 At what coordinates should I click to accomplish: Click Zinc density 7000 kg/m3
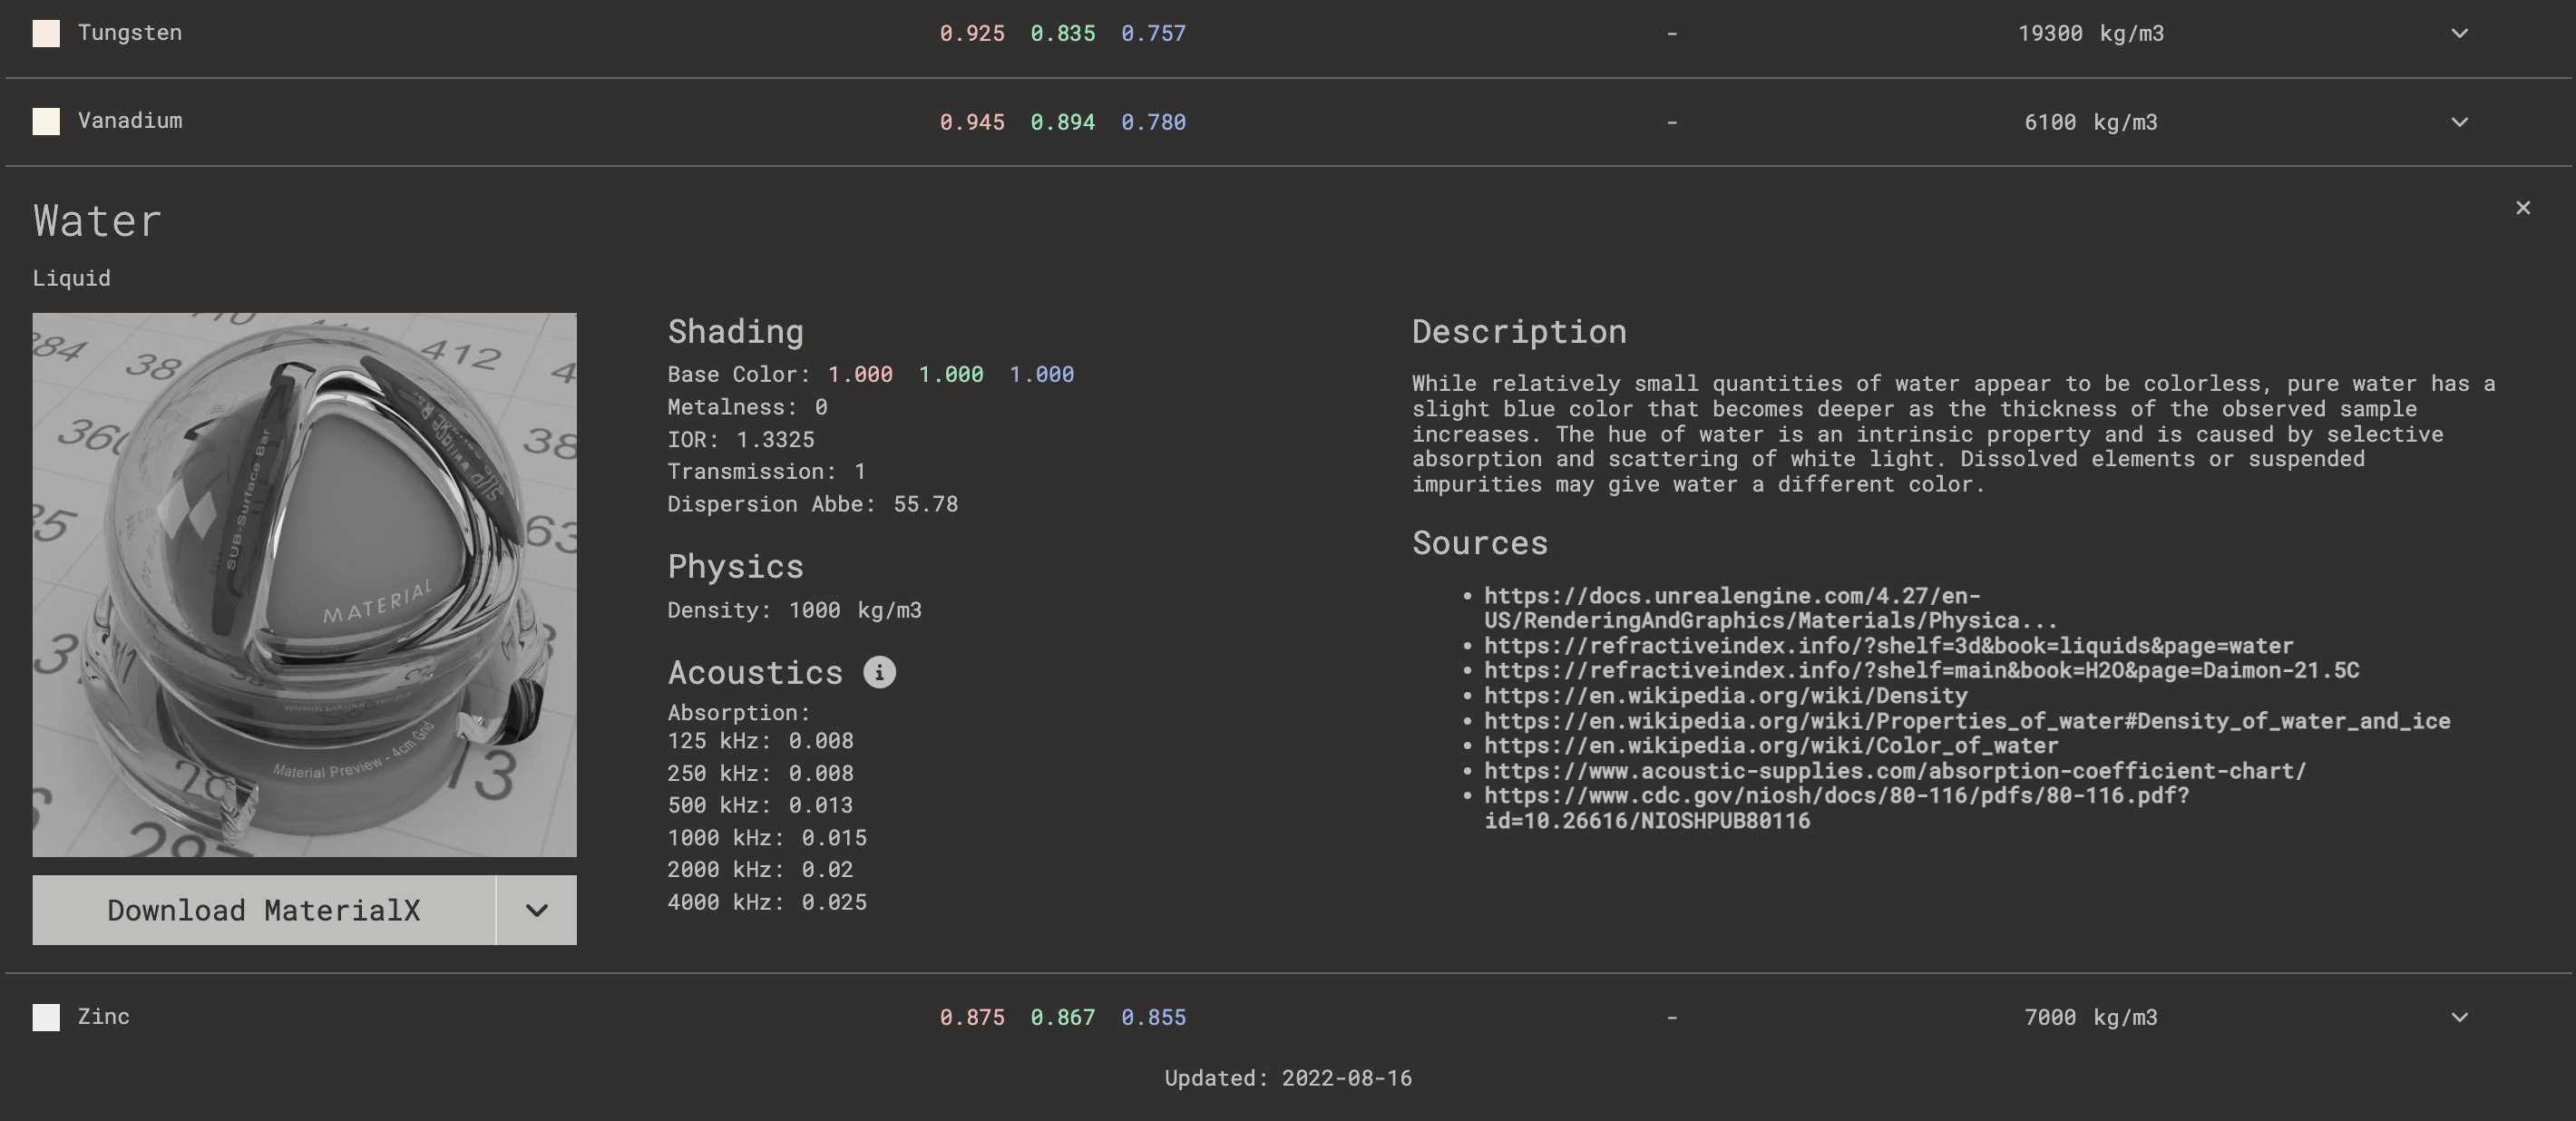(2091, 1017)
